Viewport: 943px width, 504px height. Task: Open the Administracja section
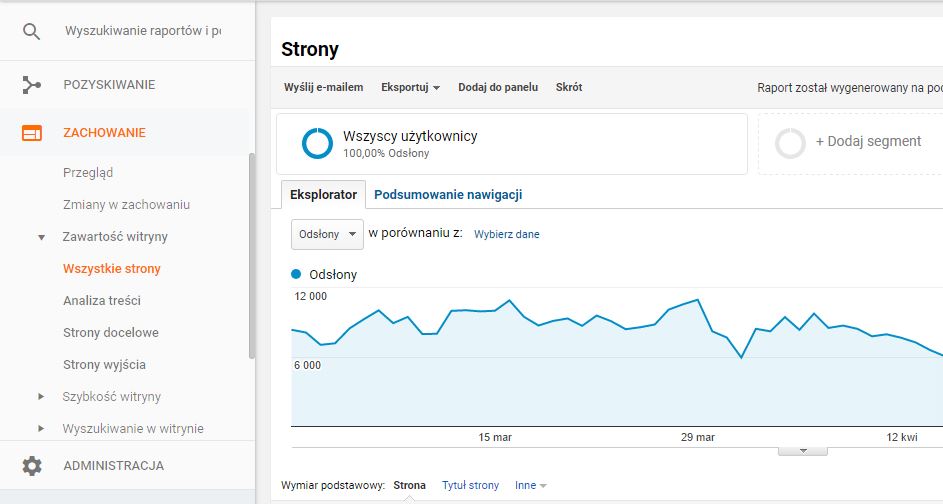point(114,466)
